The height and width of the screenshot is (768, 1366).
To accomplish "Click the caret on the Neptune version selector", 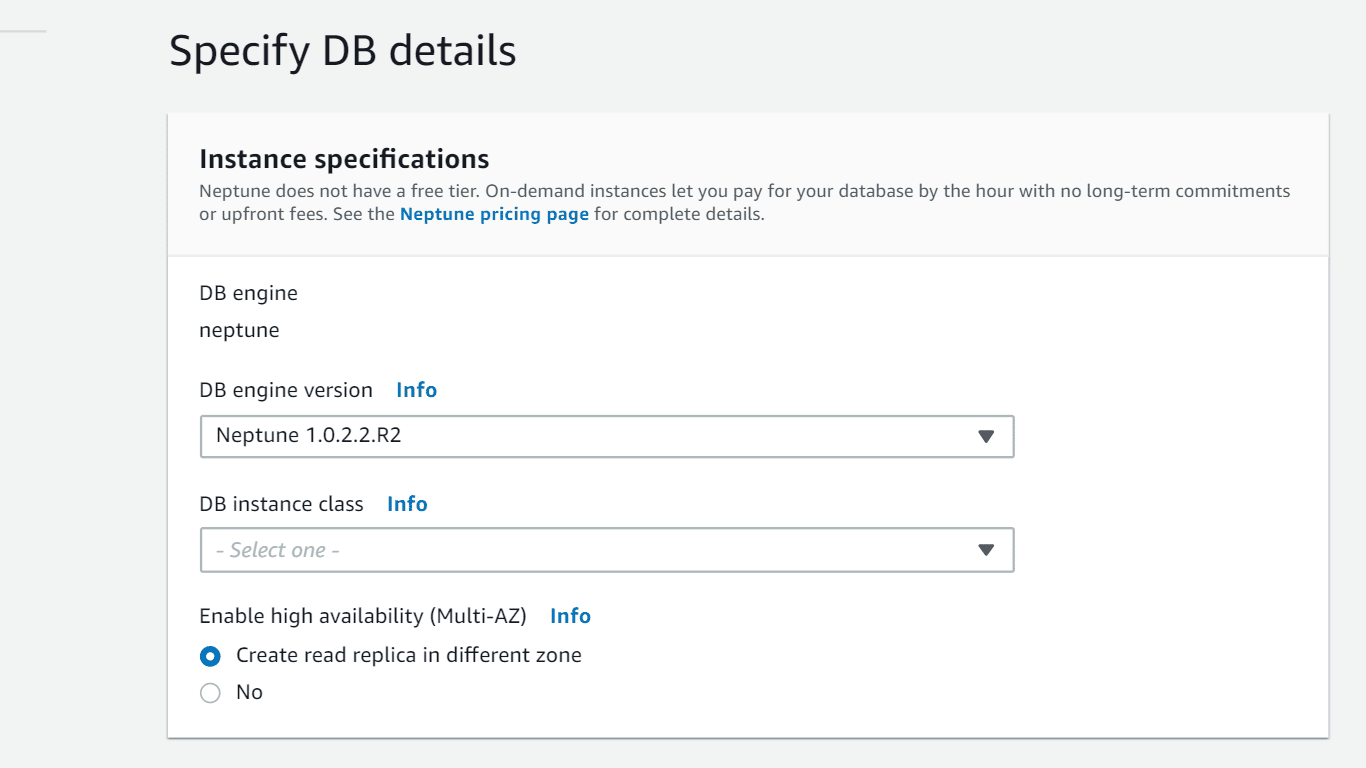I will (x=986, y=436).
